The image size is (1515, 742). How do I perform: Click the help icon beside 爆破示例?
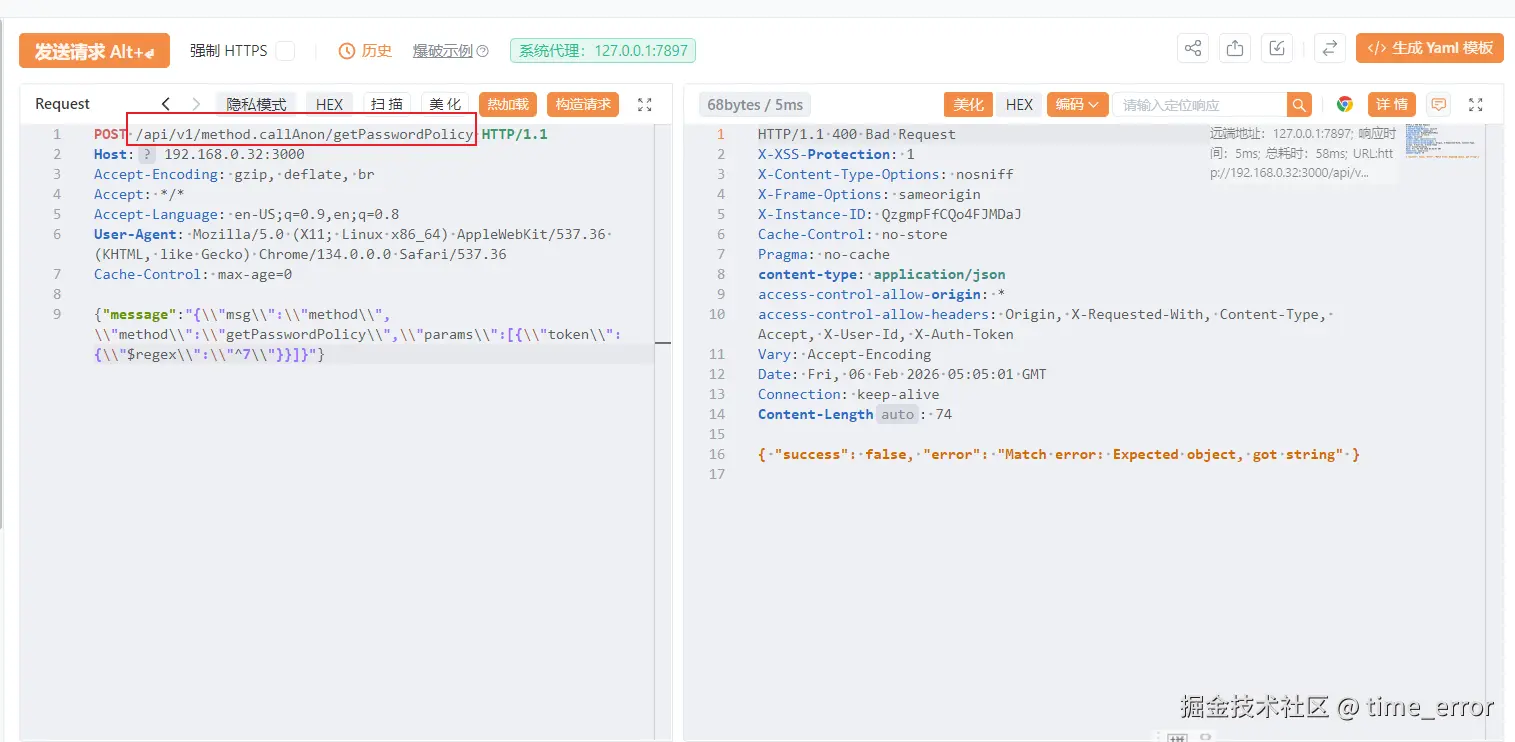pyautogui.click(x=483, y=51)
